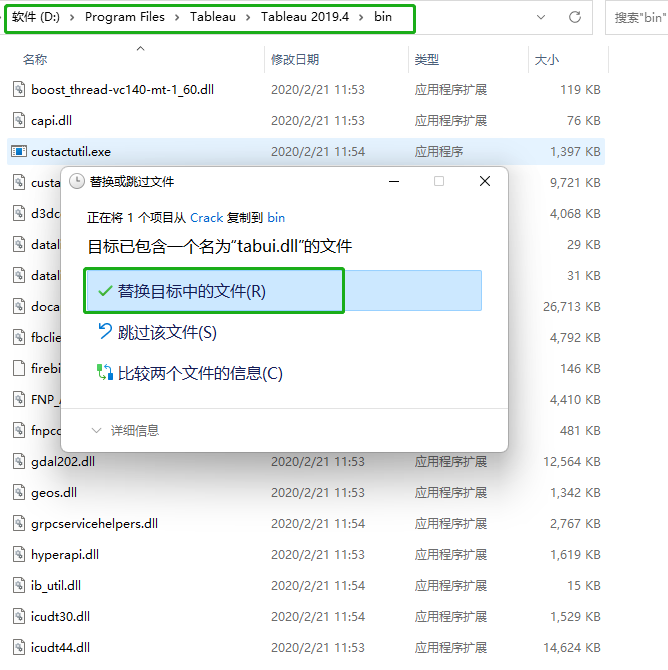Choose 替换目标中的文件(R)
Screen dimensions: 668x670
[x=284, y=291]
